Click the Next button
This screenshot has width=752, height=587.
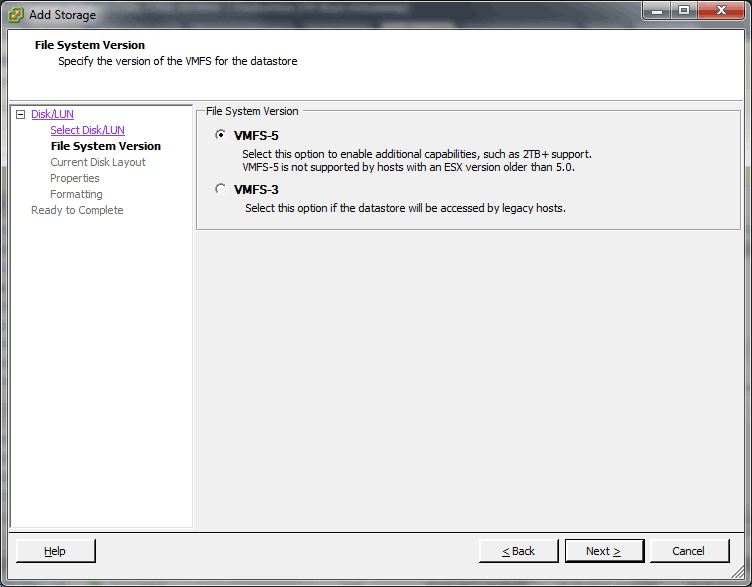(604, 551)
